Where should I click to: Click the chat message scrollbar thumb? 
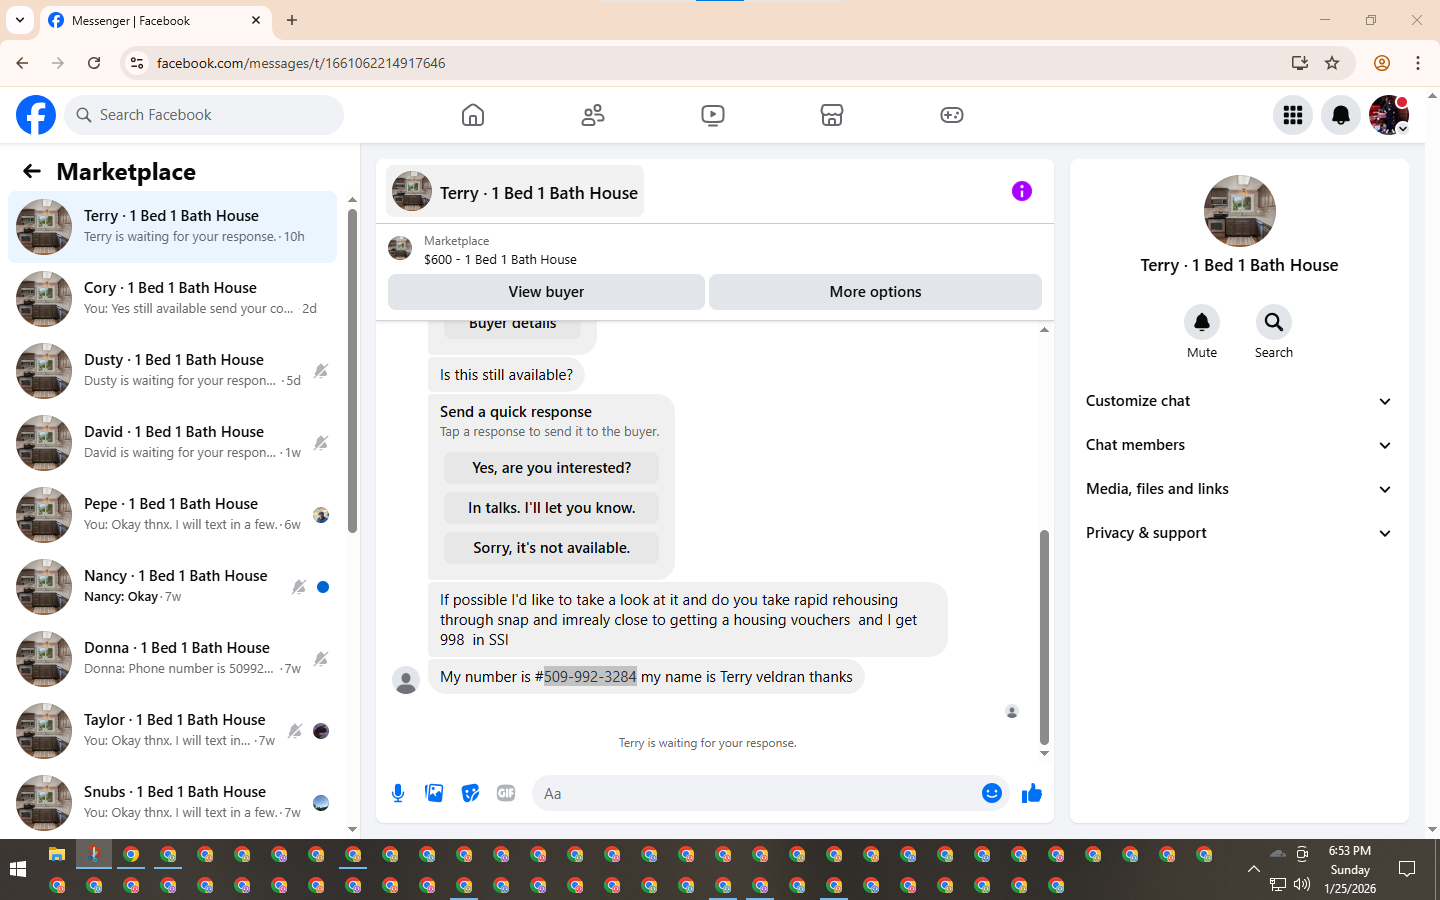(x=1044, y=637)
